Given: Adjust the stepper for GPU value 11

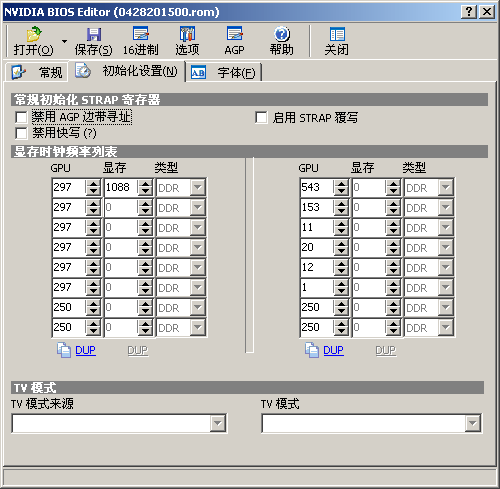Looking at the screenshot, I should [341, 227].
